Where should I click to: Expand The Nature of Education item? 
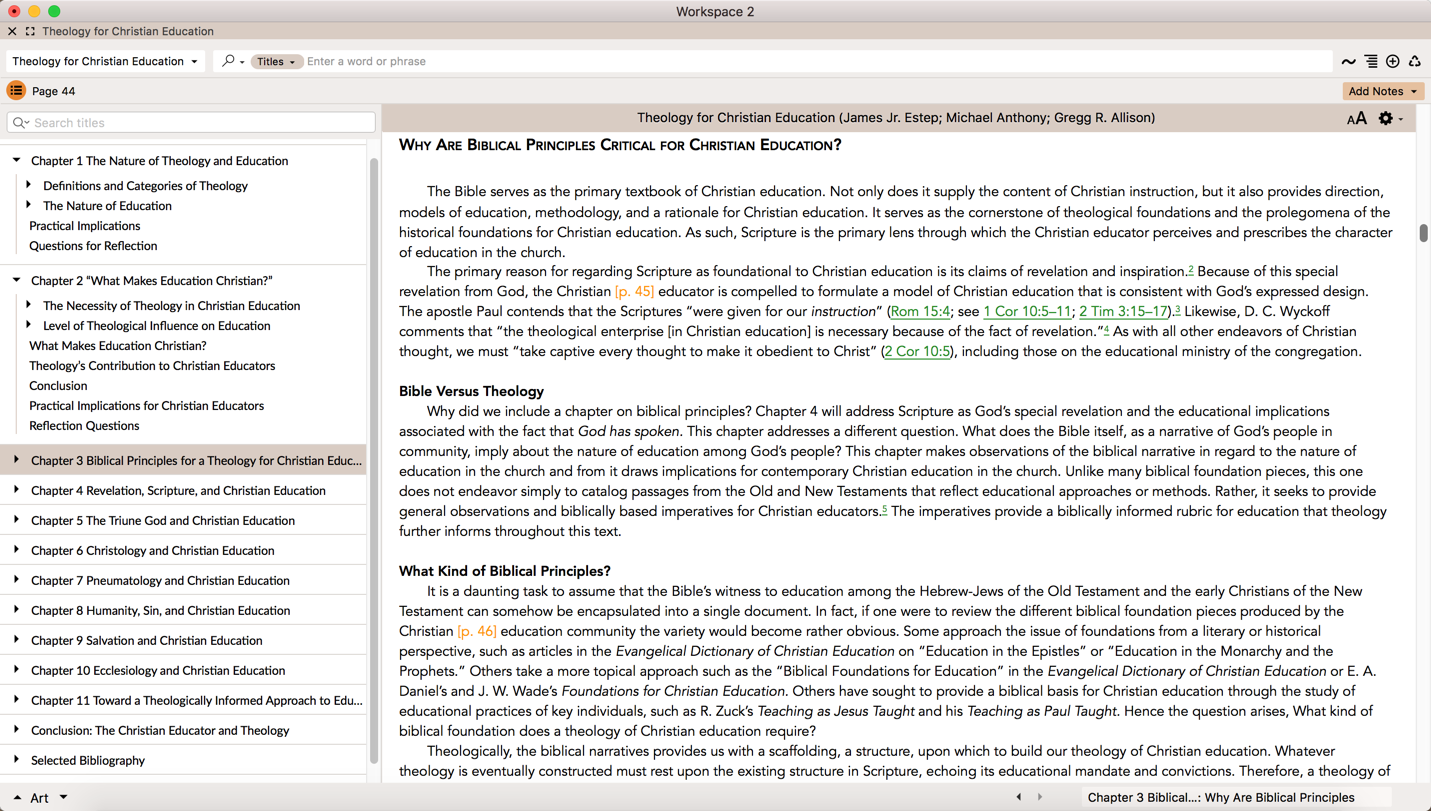point(29,205)
